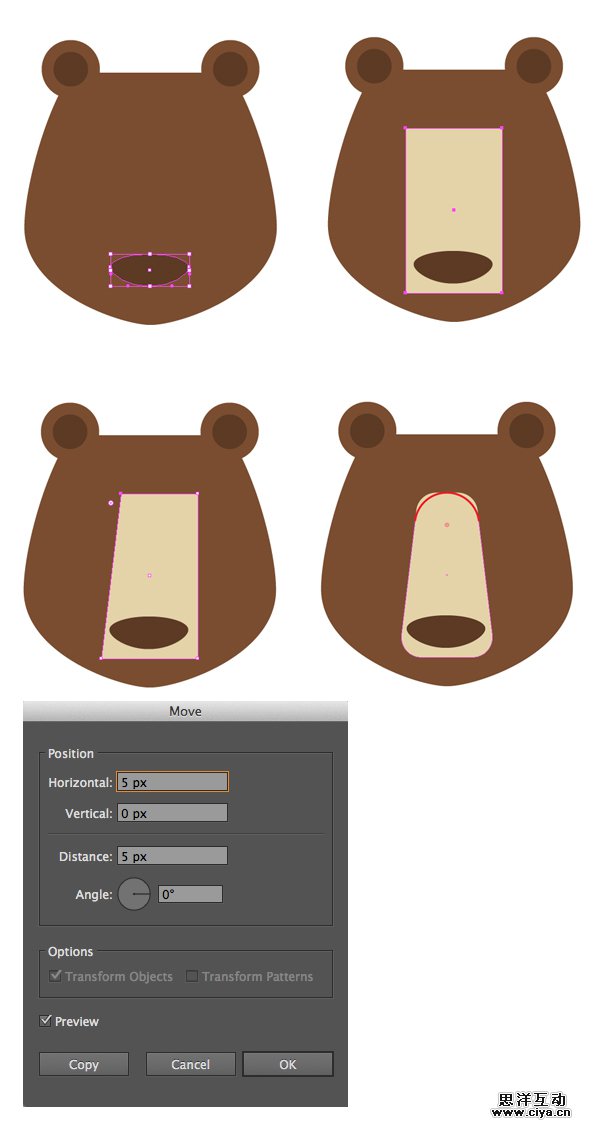Confirm the move with OK
Image resolution: width=600 pixels, height=1128 pixels.
[x=288, y=1064]
